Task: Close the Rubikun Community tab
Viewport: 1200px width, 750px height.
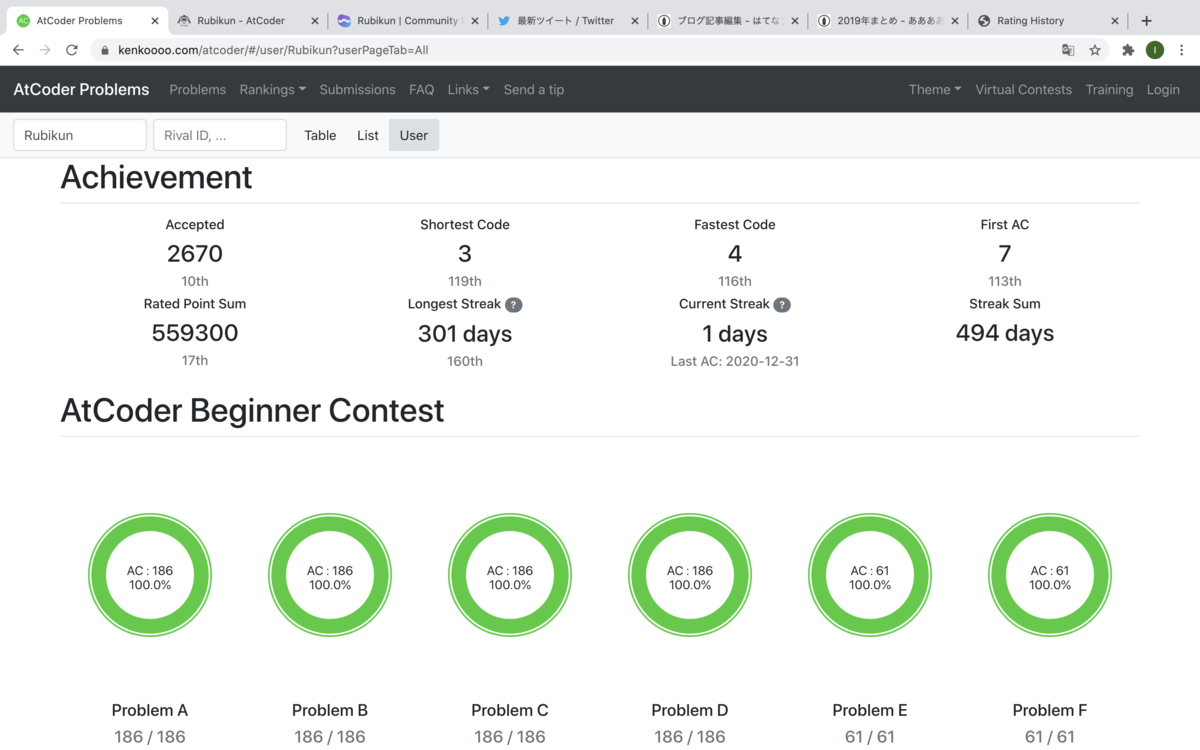Action: point(474,20)
